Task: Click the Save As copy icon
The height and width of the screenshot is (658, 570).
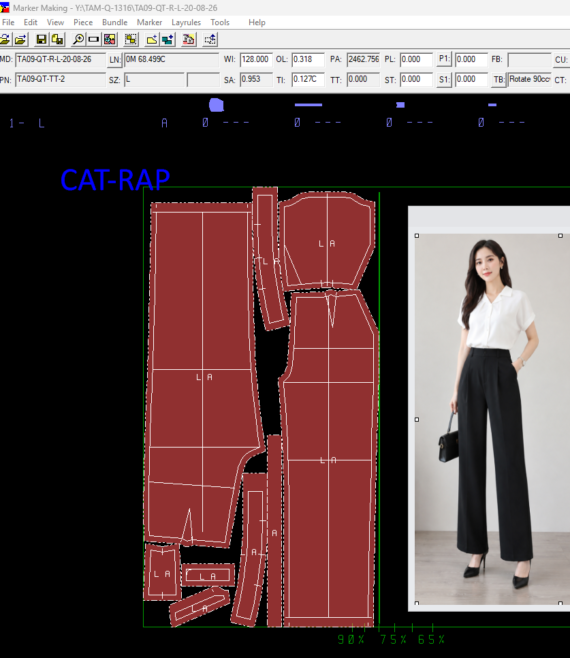Action: [57, 39]
